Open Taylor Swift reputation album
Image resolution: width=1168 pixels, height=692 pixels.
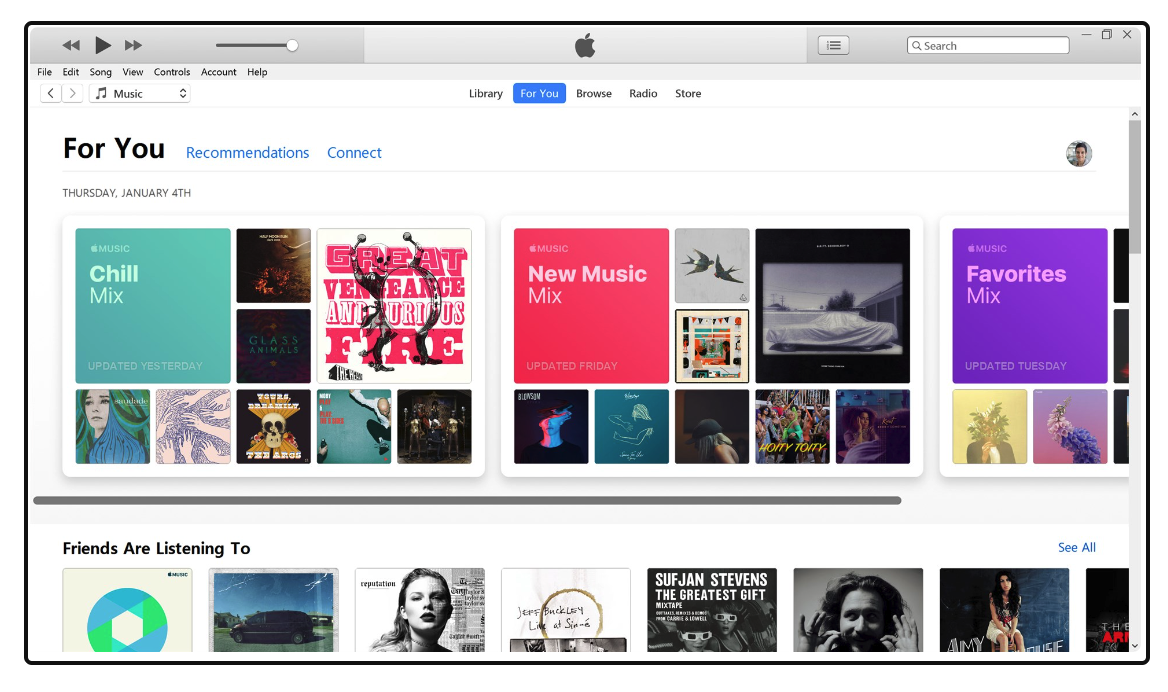pos(420,610)
